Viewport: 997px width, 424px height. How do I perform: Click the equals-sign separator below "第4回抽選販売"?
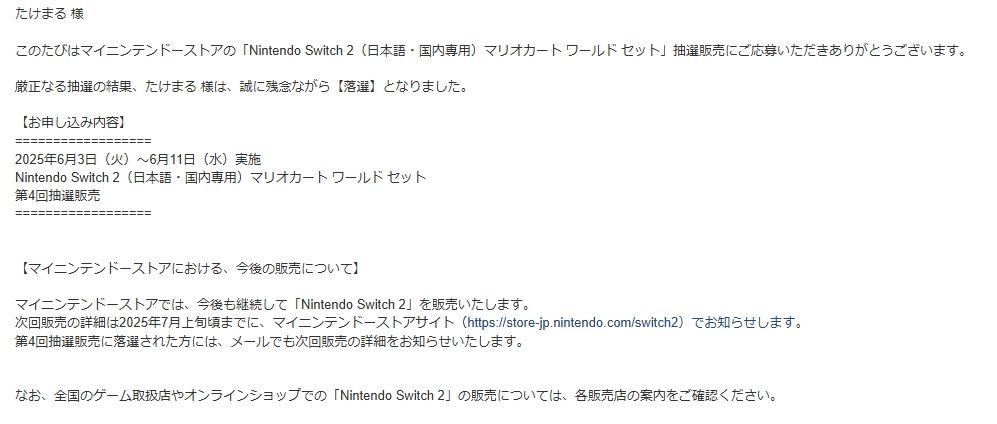click(84, 213)
